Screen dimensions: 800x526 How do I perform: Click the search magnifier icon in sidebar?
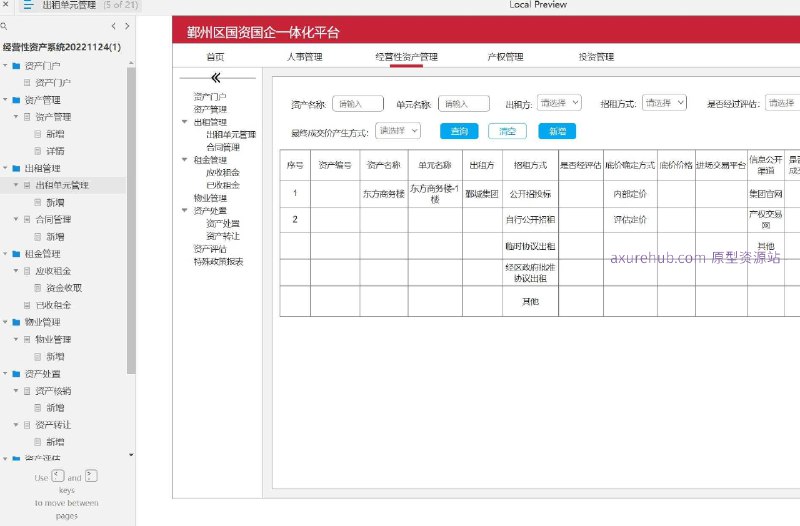pyautogui.click(x=4, y=26)
